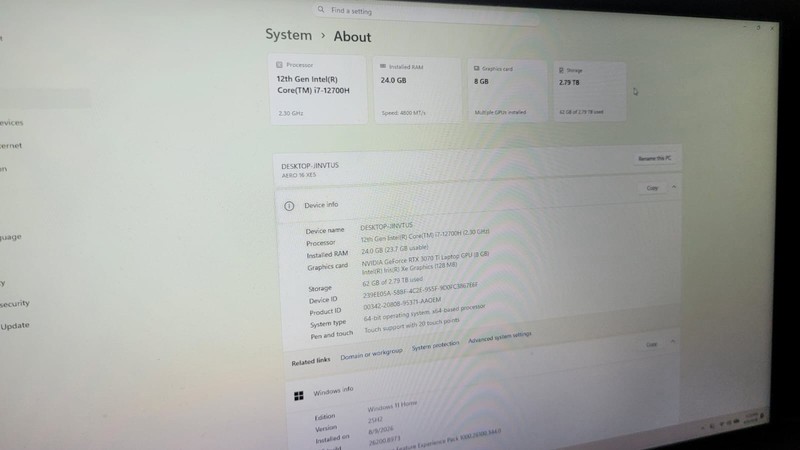Click NVIDIA GeForce RTX 3070 Ti text
This screenshot has height=450, width=800.
425,258
